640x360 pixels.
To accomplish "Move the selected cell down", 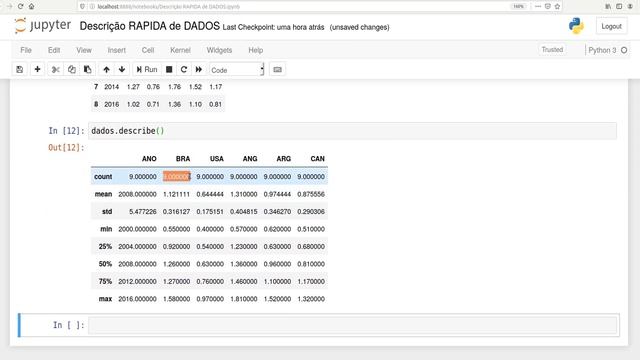I will coord(122,69).
